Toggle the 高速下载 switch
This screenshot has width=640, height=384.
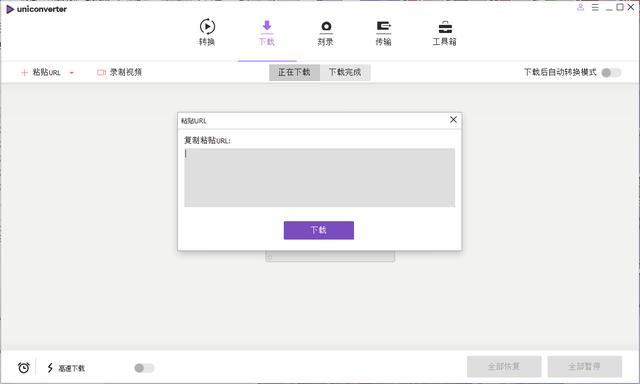144,368
